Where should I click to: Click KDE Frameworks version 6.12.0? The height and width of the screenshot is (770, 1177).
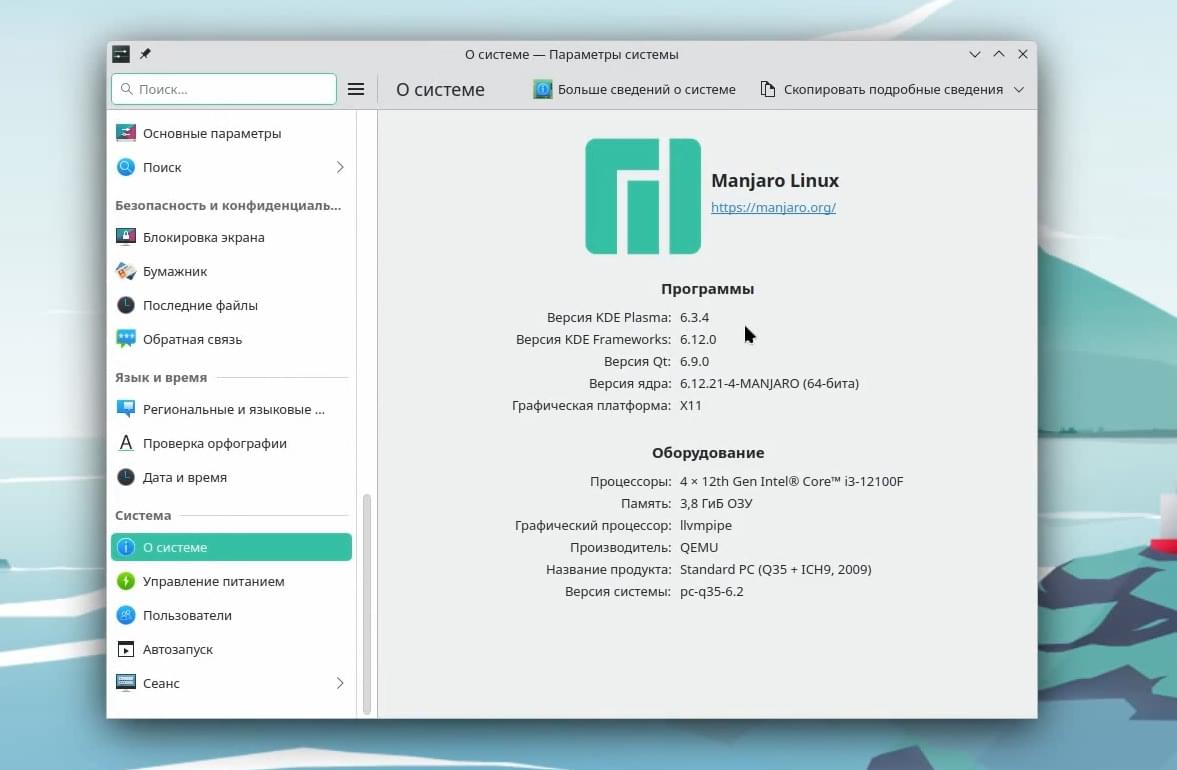pyautogui.click(x=698, y=339)
